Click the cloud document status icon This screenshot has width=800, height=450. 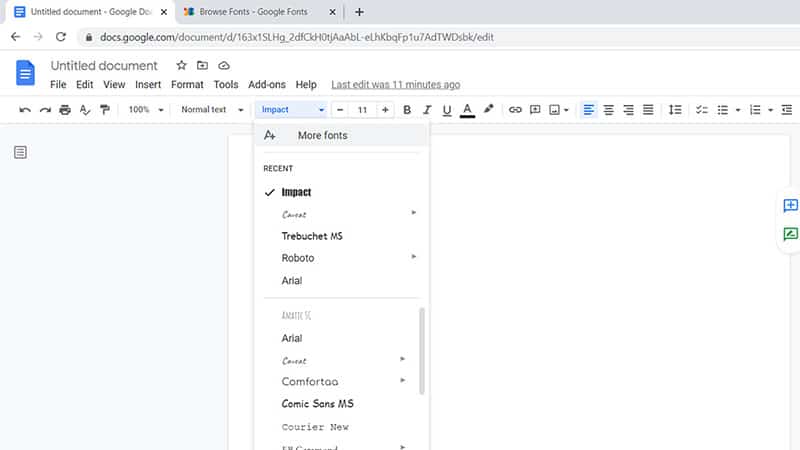[224, 66]
